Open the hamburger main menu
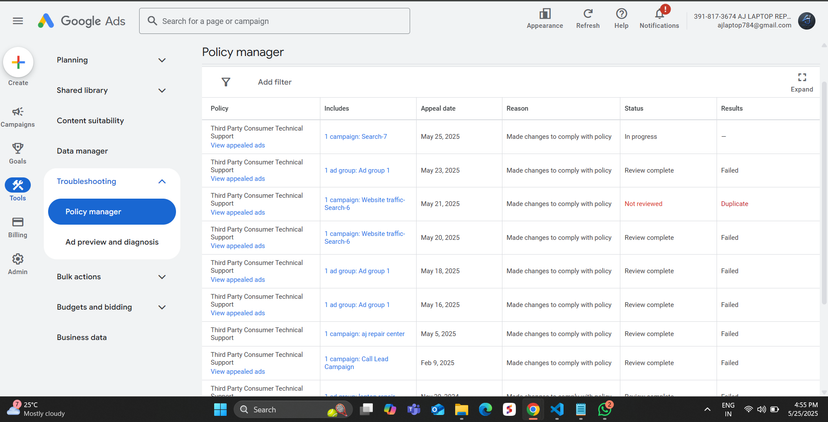 17,21
